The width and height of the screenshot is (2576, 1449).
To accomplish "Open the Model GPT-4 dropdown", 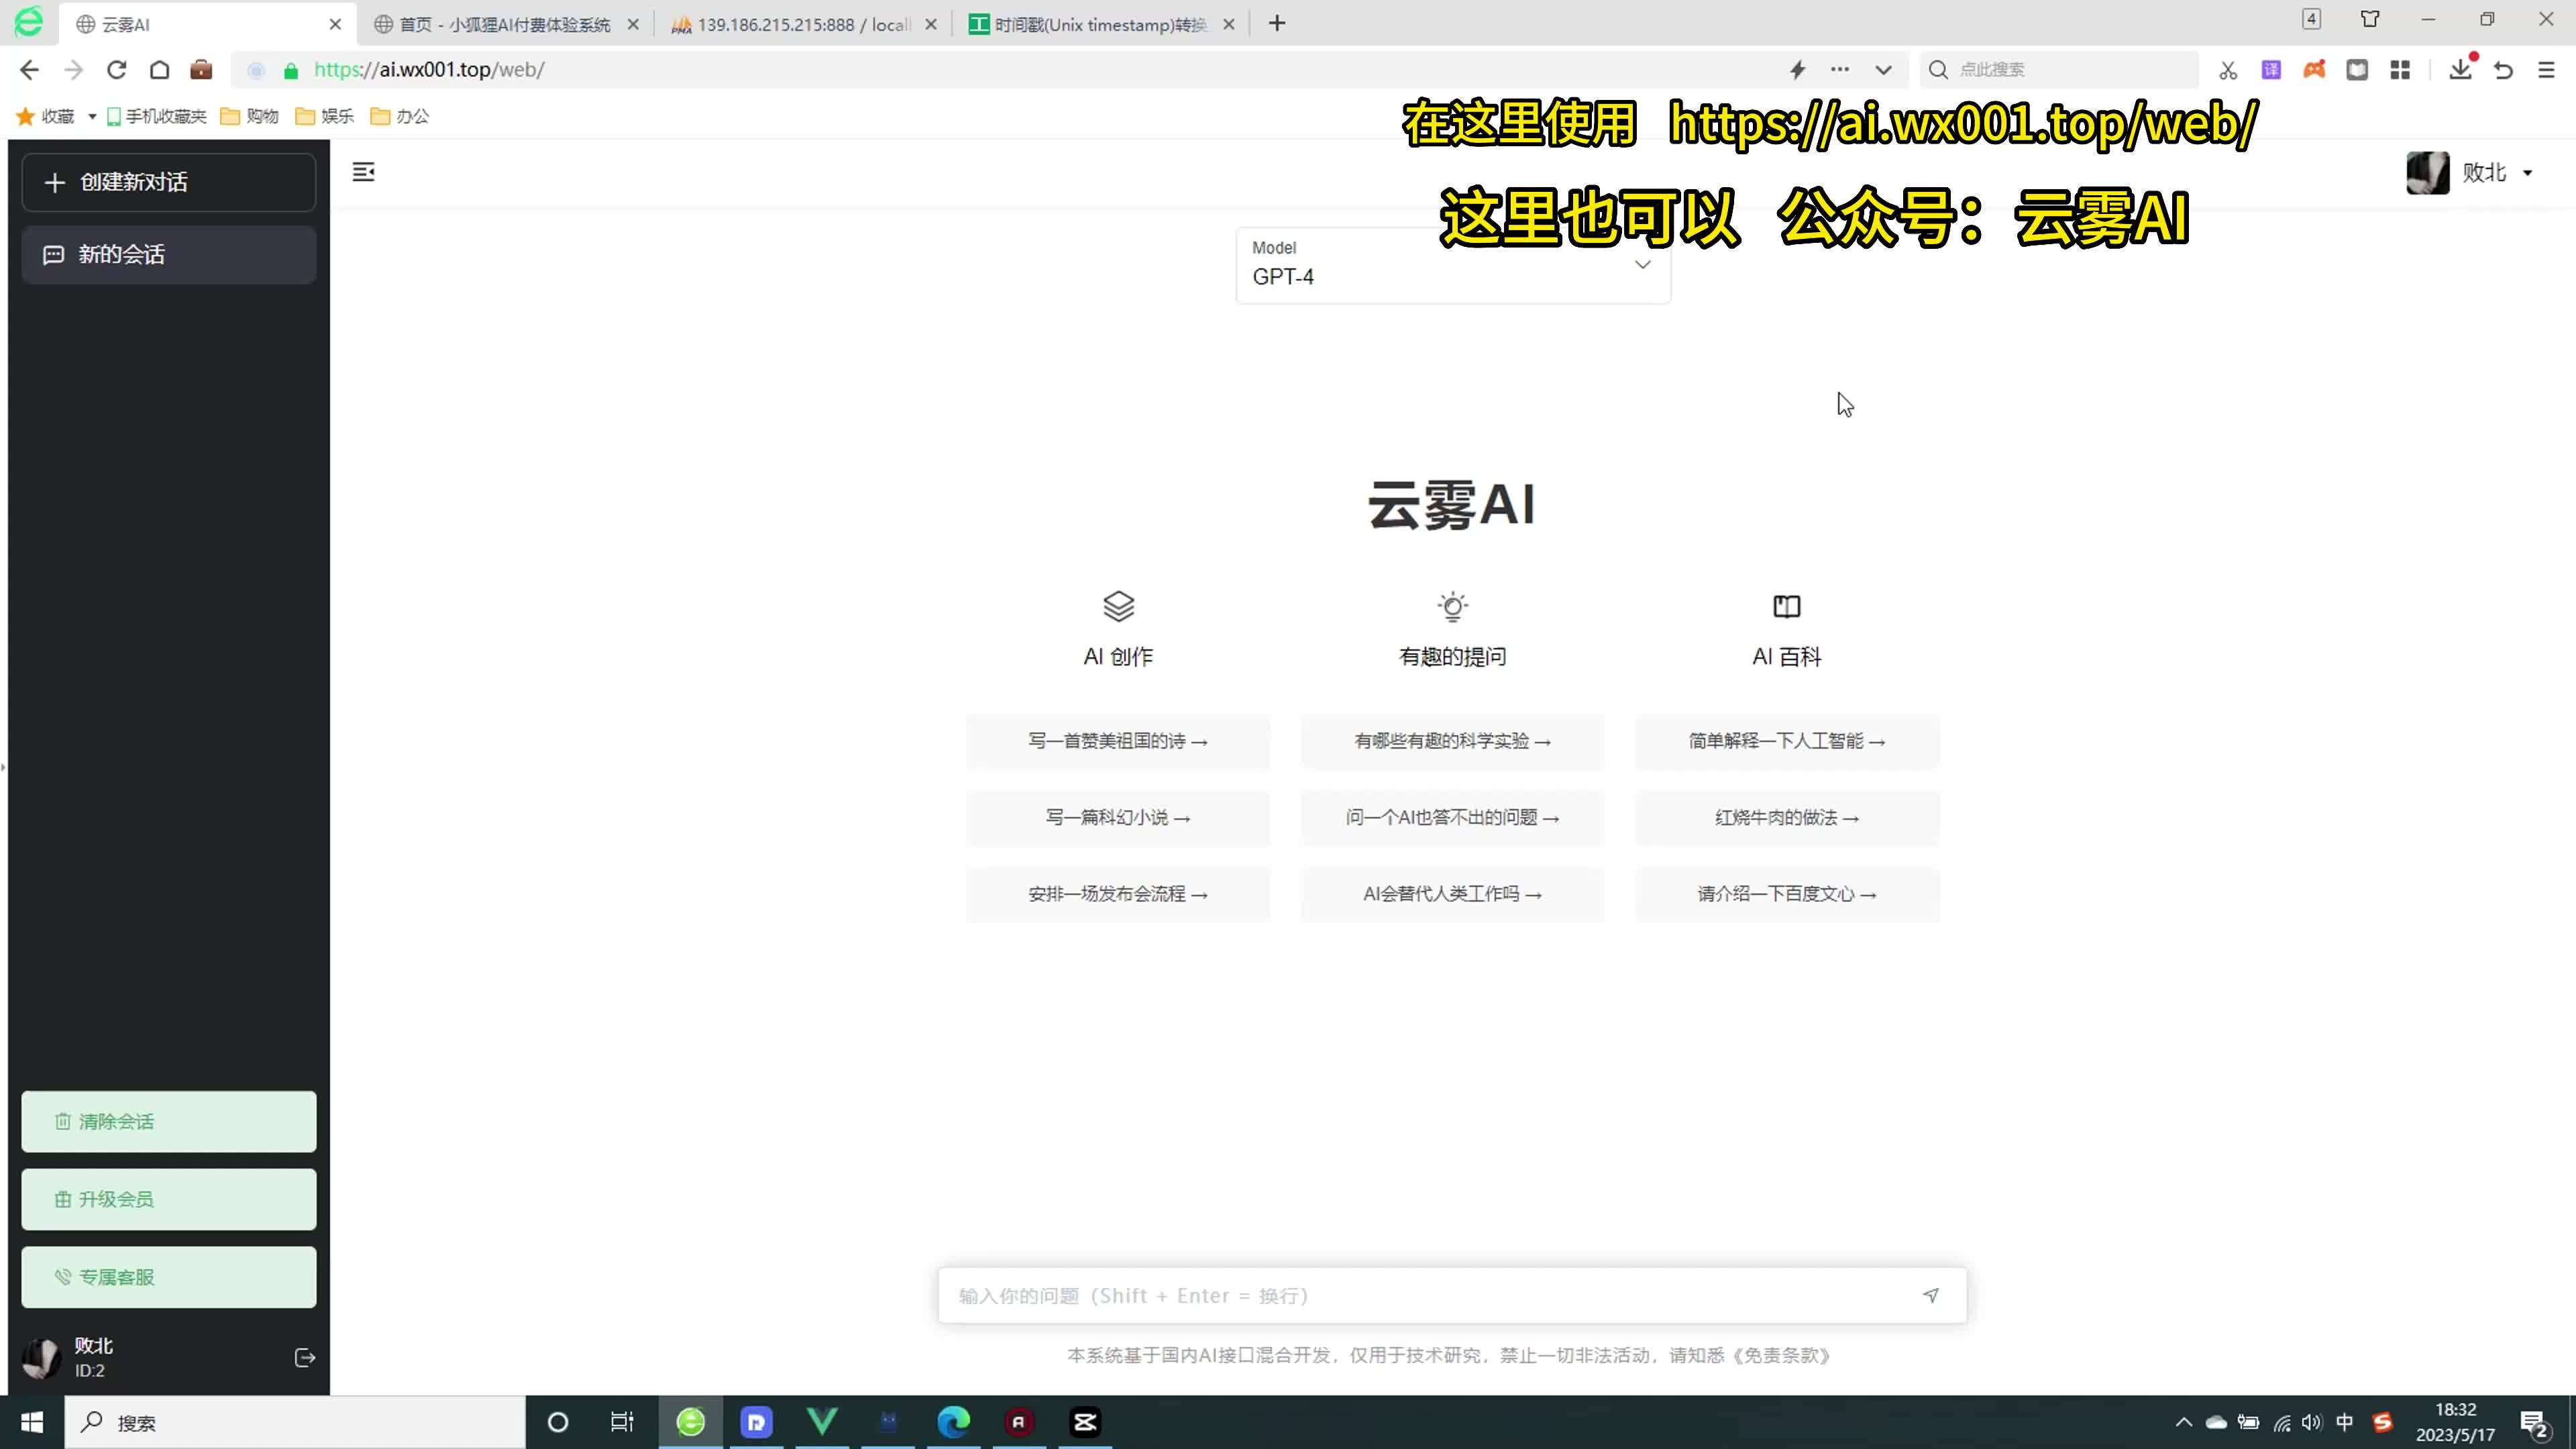I will [1453, 265].
